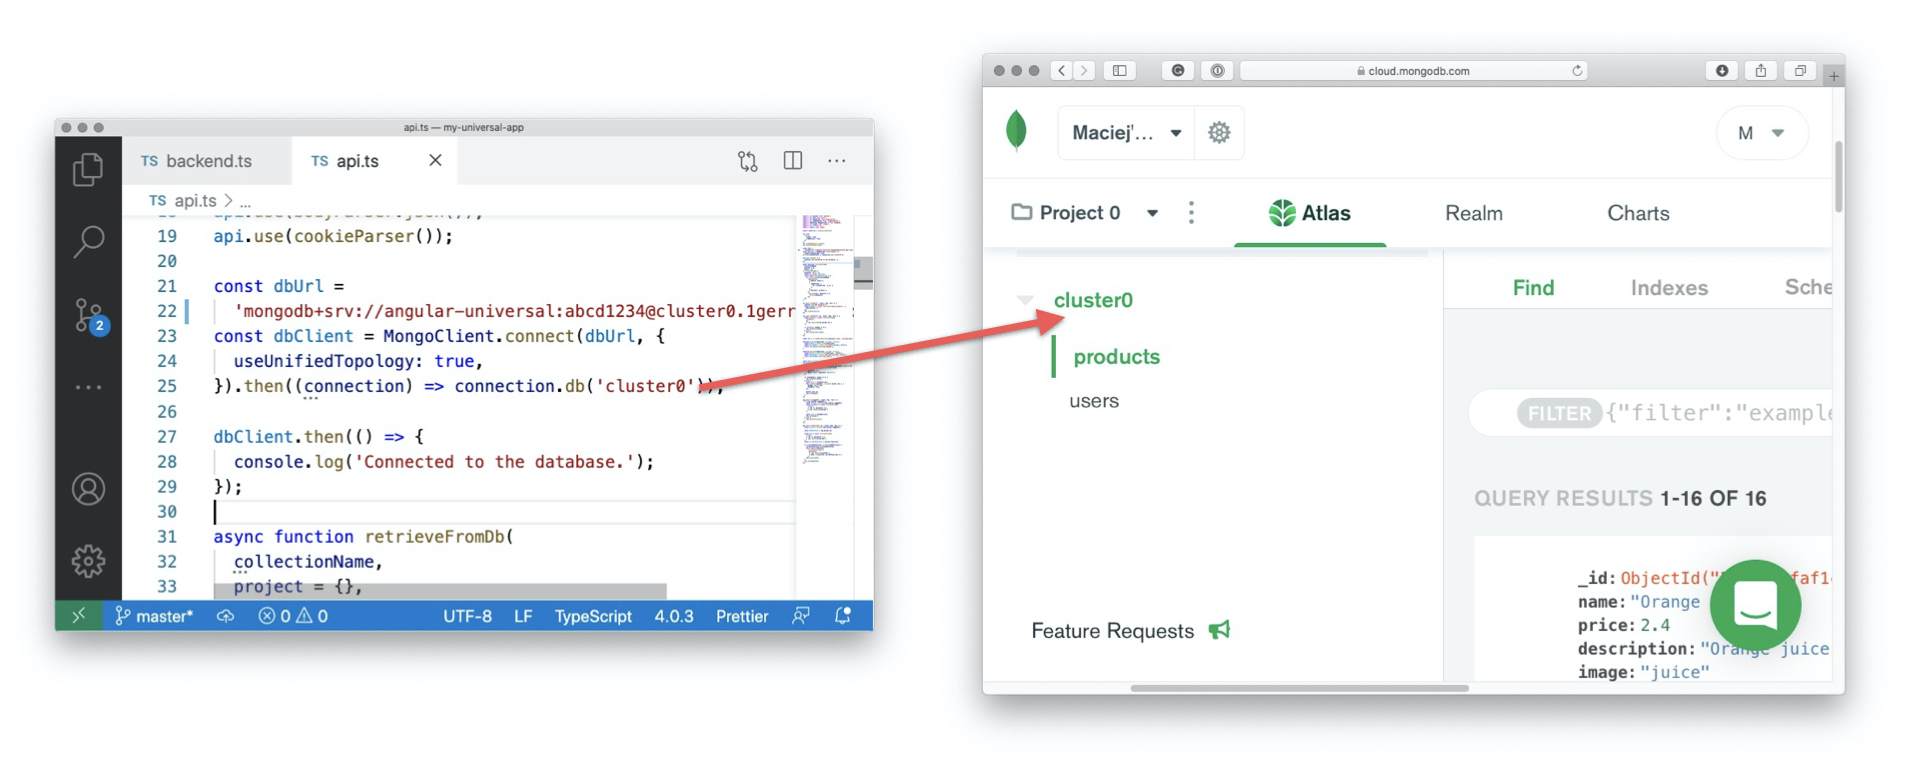Reload the MongoDB page

point(1577,71)
